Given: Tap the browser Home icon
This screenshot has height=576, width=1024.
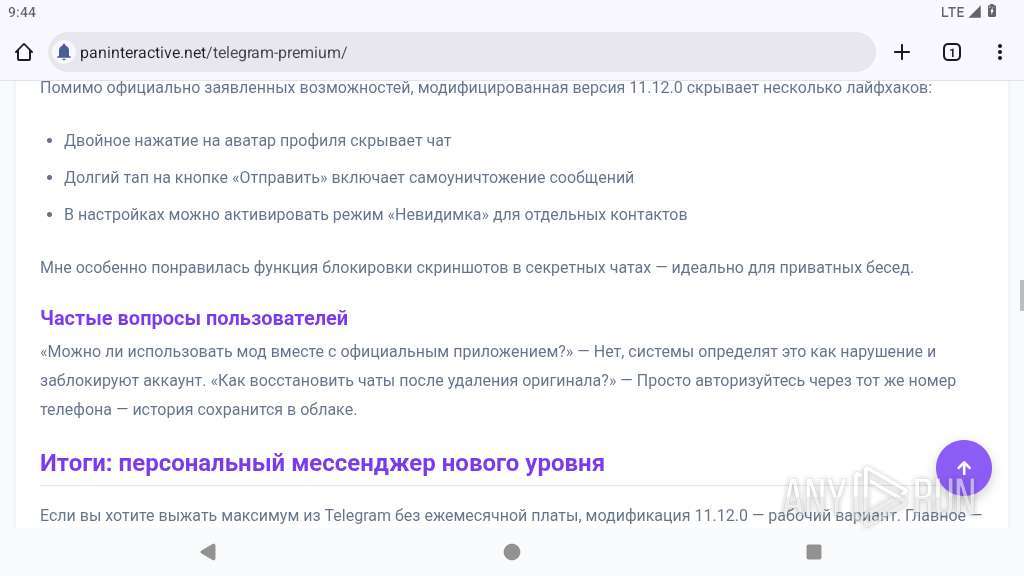Looking at the screenshot, I should coord(24,52).
